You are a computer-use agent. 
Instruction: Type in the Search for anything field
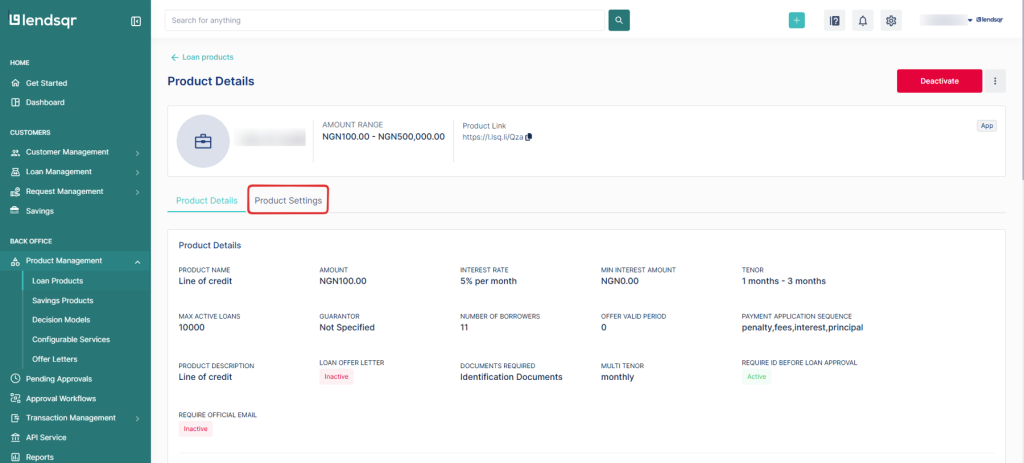[x=386, y=20]
